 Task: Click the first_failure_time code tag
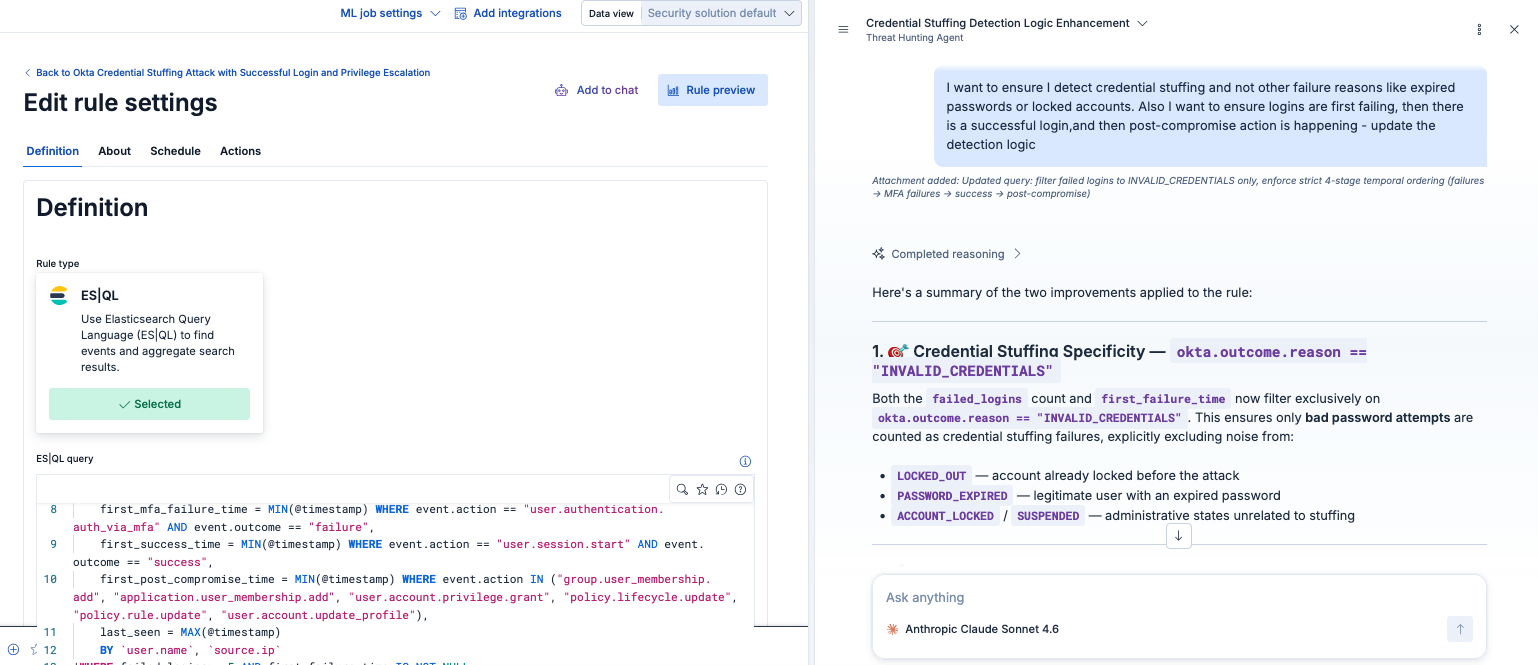pyautogui.click(x=1162, y=398)
